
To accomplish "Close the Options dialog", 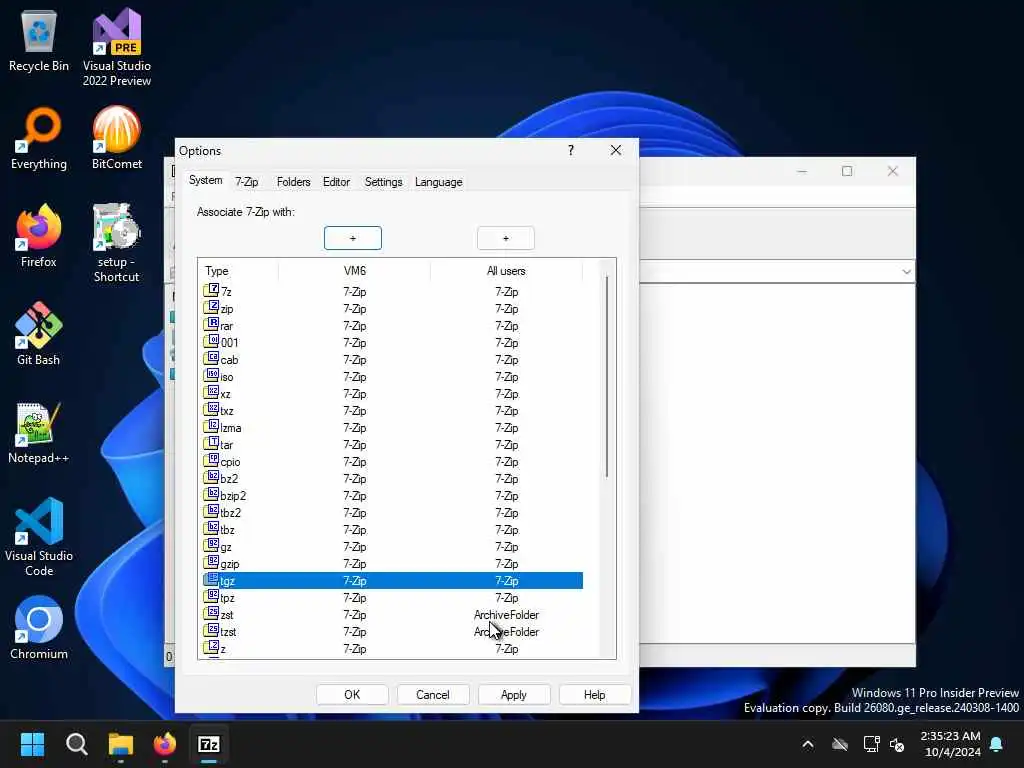I will (x=616, y=150).
